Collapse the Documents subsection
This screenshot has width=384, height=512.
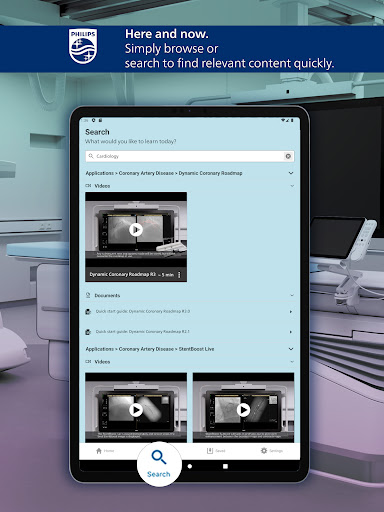click(x=292, y=295)
